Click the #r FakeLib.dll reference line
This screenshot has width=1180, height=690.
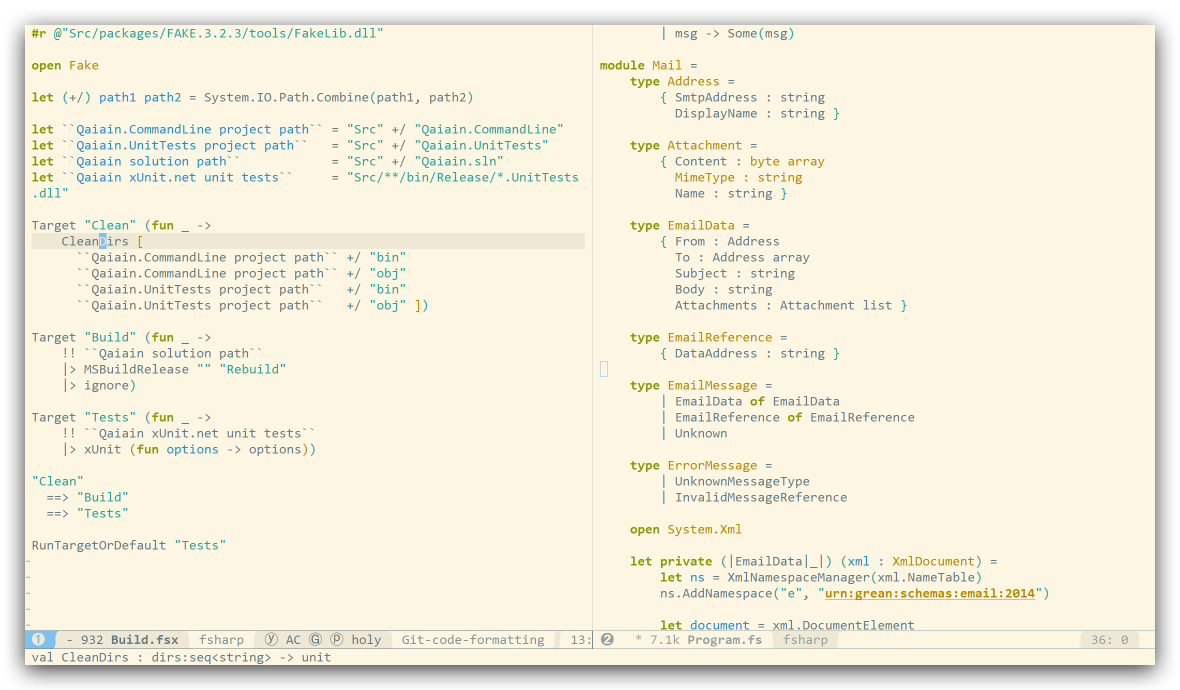[x=208, y=33]
